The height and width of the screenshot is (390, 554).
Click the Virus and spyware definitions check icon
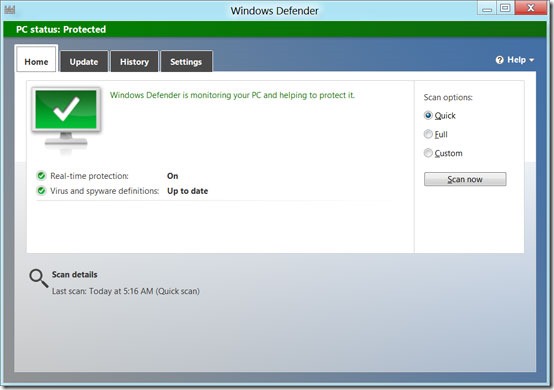click(x=41, y=191)
